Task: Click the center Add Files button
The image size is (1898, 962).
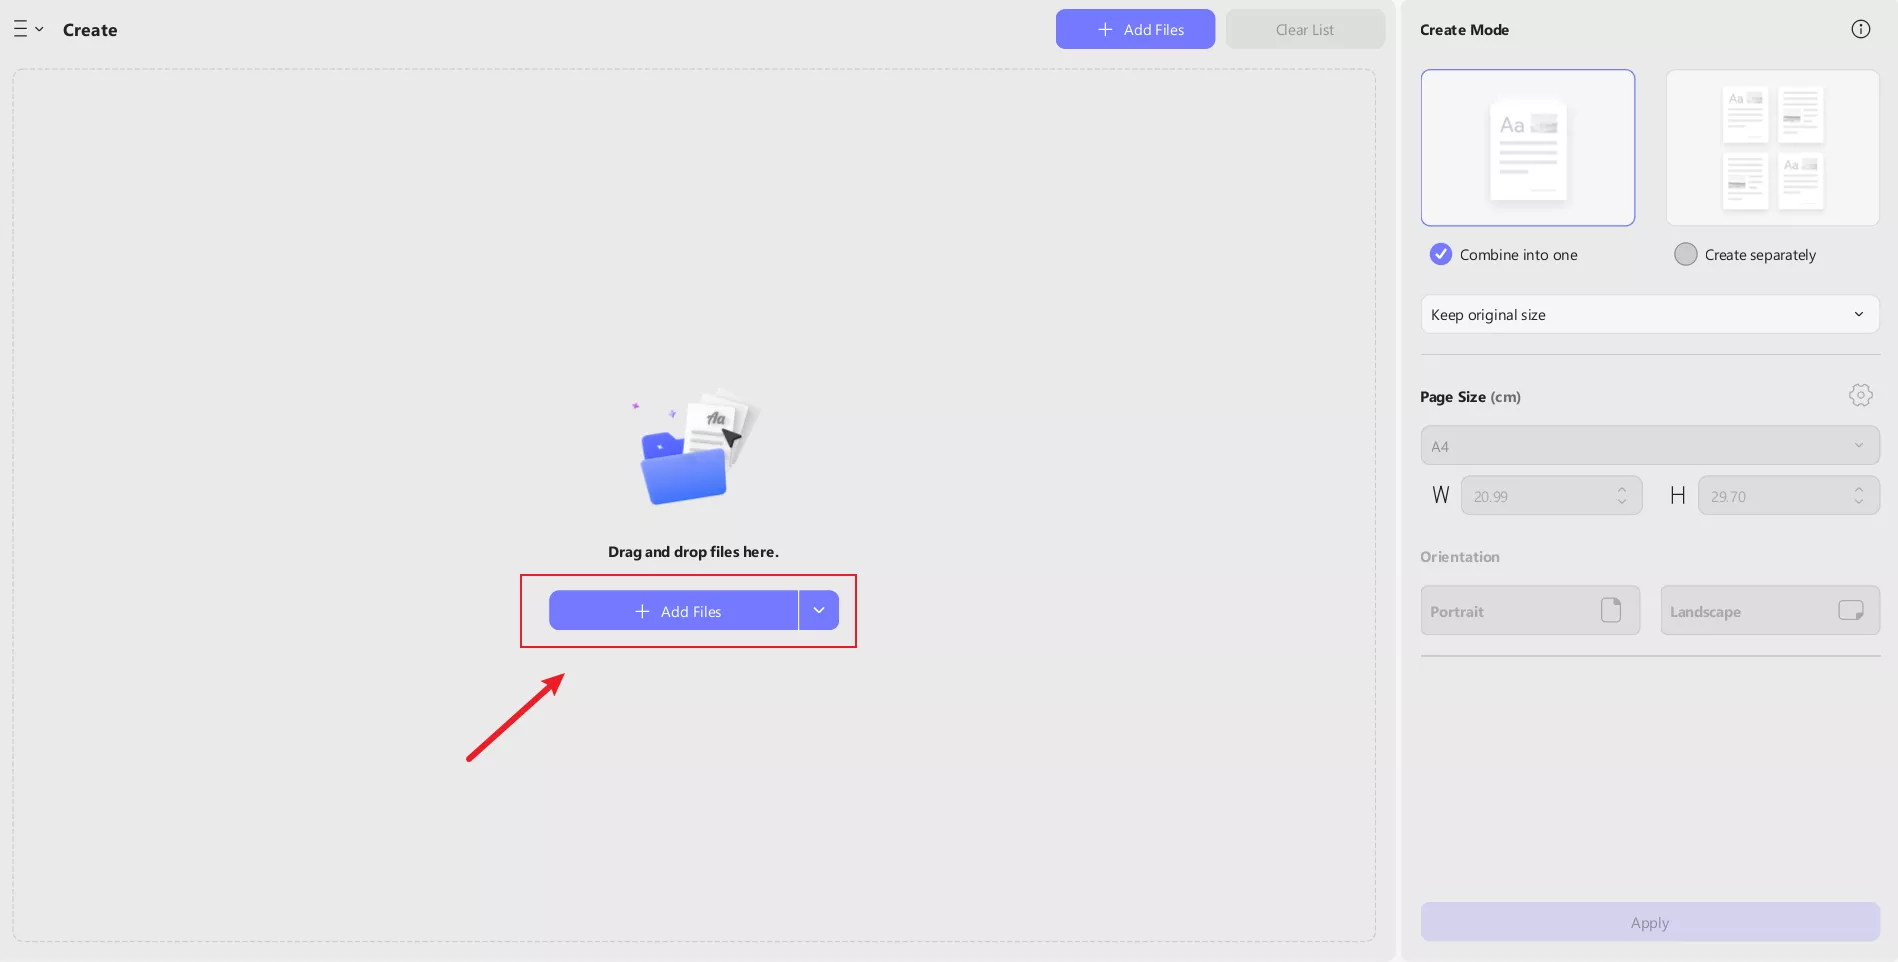Action: (x=673, y=611)
